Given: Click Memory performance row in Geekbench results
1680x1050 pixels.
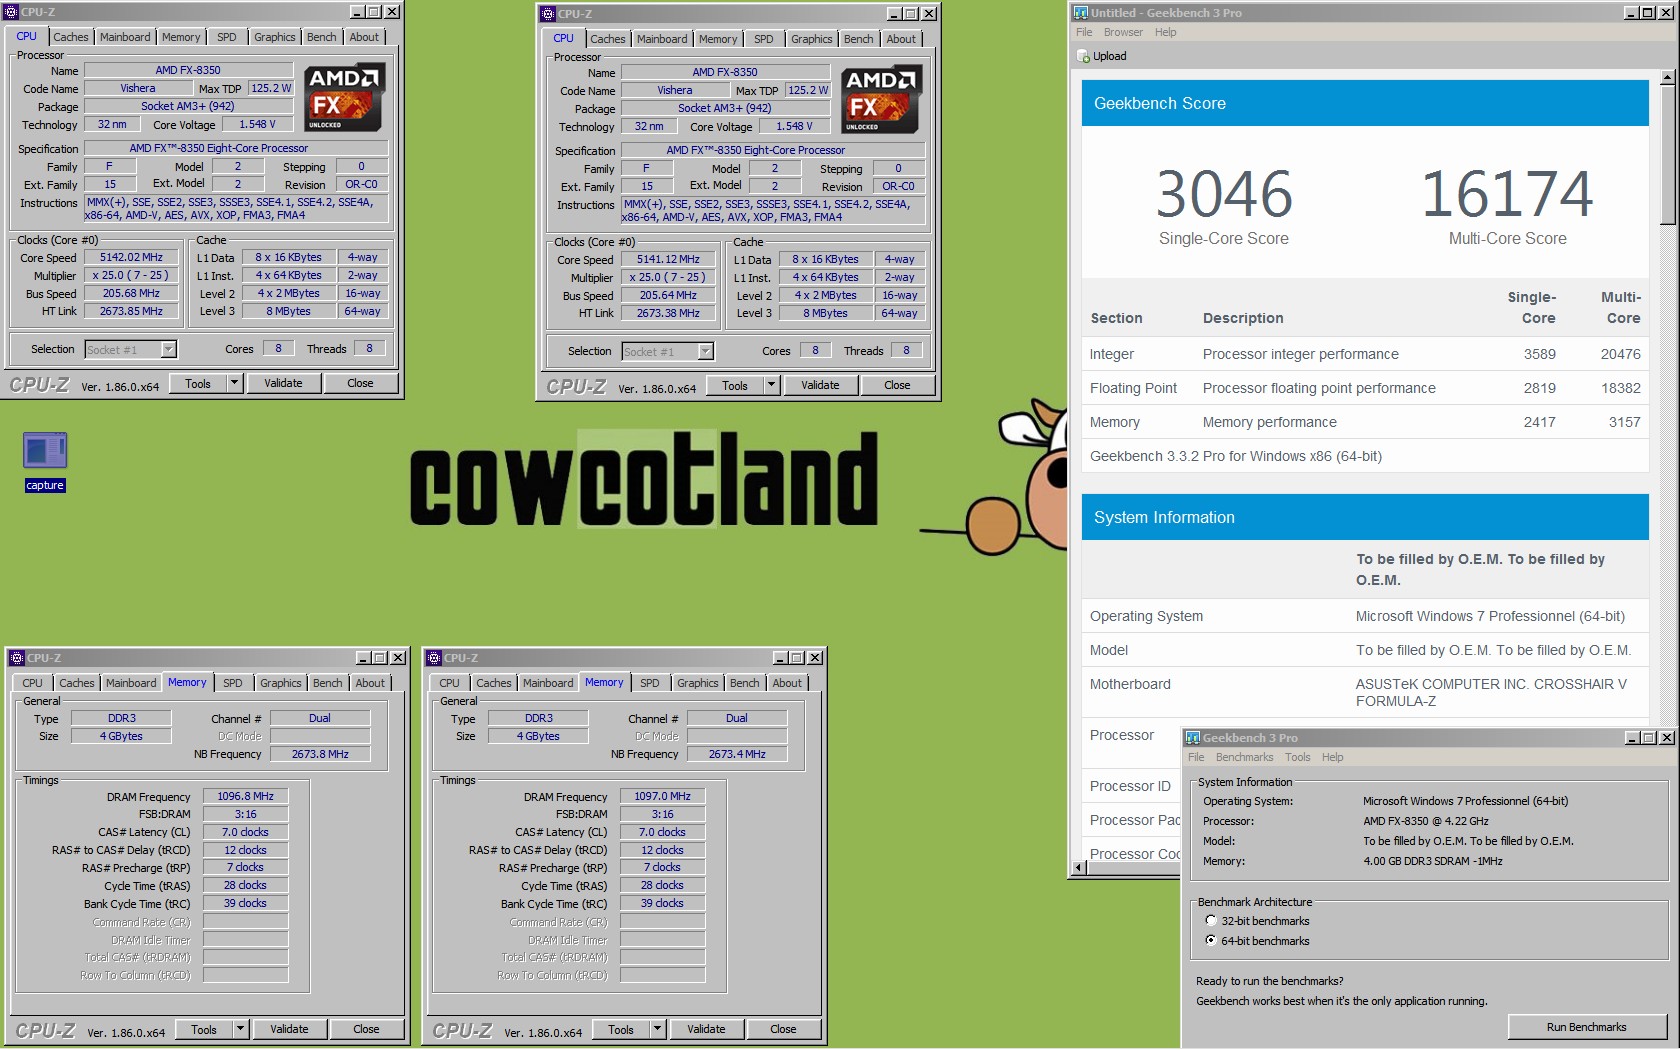Looking at the screenshot, I should tap(1365, 422).
